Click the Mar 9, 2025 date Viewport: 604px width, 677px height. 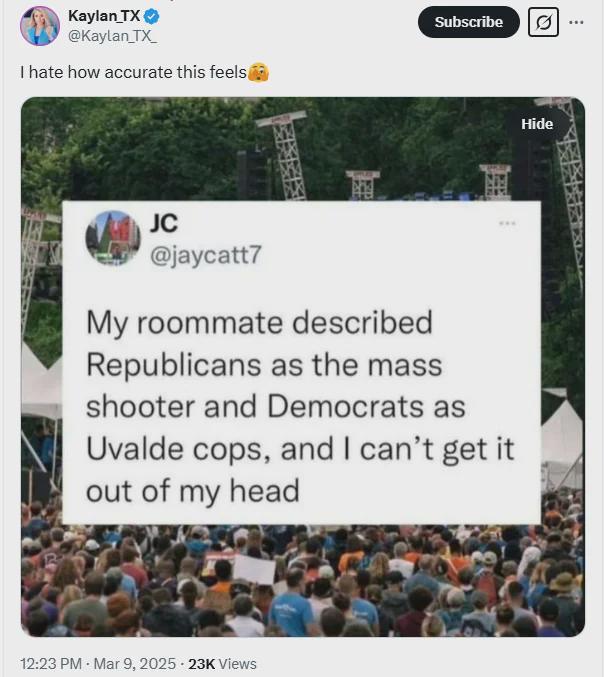click(x=135, y=664)
